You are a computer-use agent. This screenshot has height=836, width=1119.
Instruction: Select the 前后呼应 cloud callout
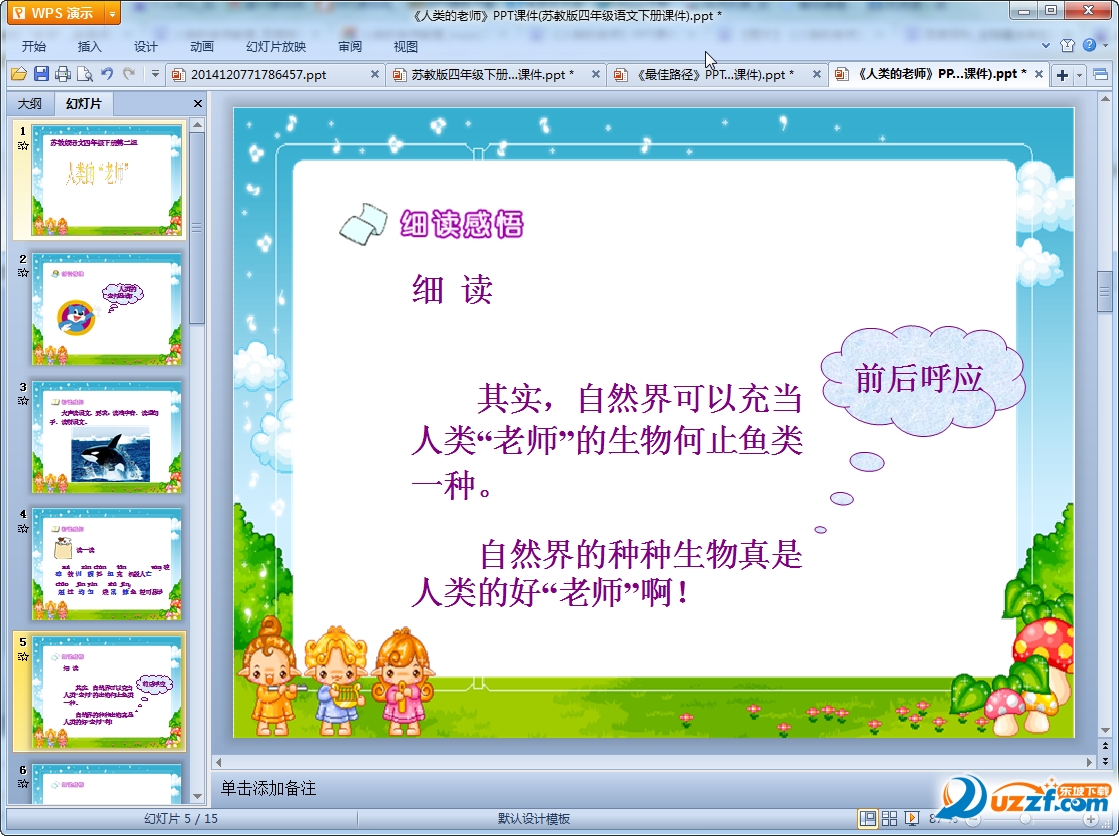click(x=922, y=380)
